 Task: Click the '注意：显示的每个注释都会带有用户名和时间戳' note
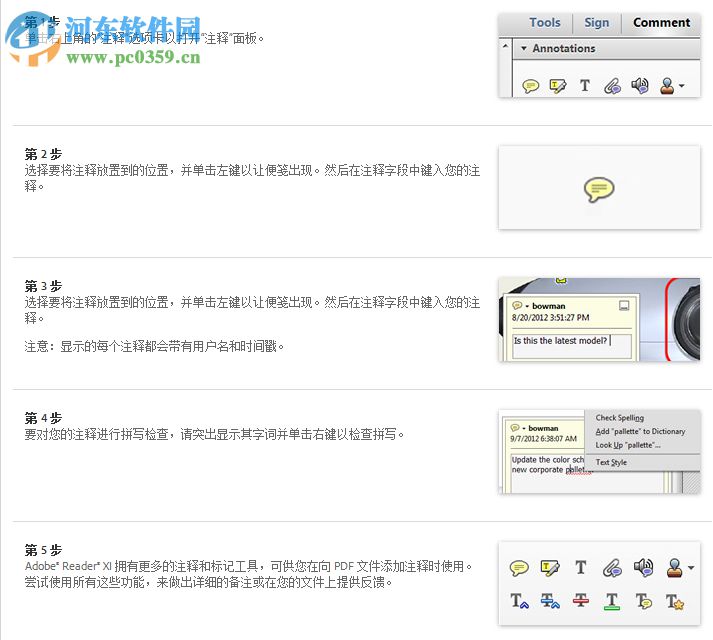155,347
